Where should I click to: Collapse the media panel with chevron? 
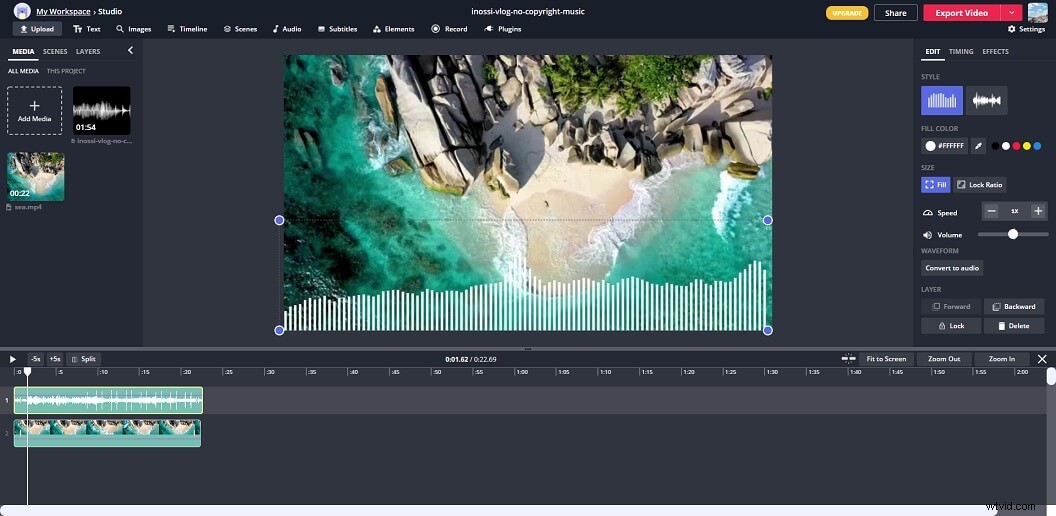(130, 51)
